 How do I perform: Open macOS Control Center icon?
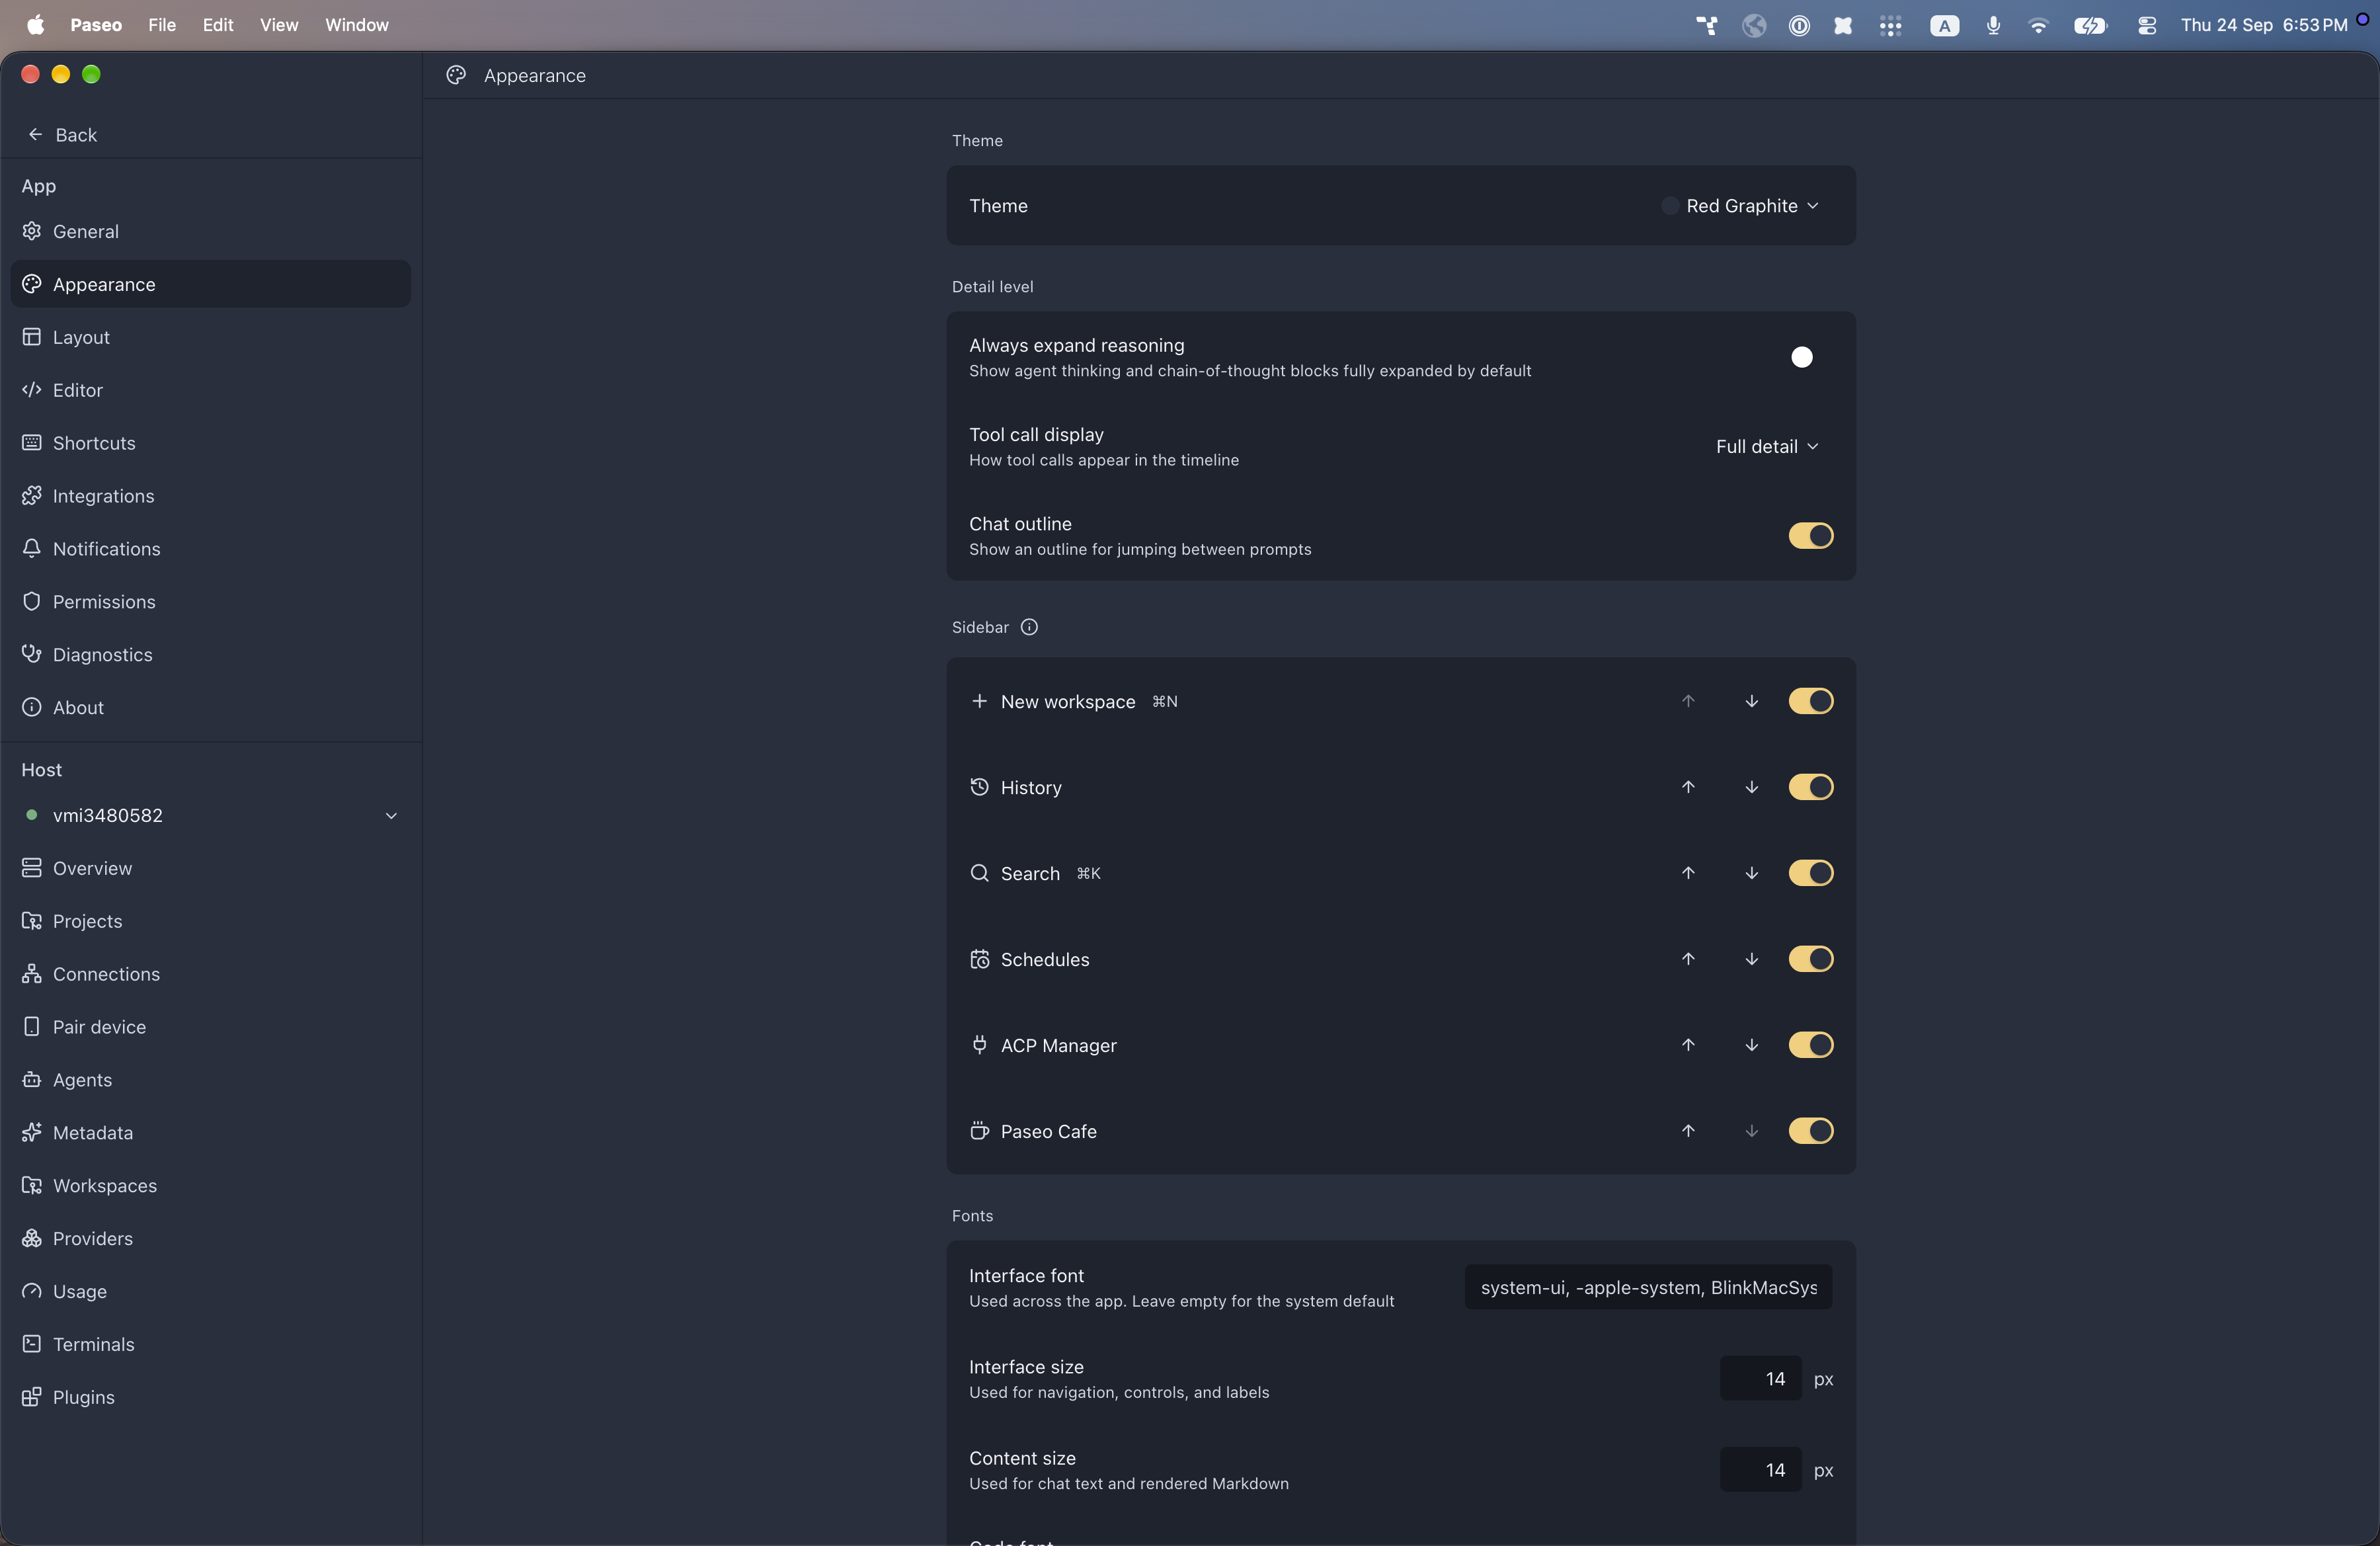click(2146, 26)
